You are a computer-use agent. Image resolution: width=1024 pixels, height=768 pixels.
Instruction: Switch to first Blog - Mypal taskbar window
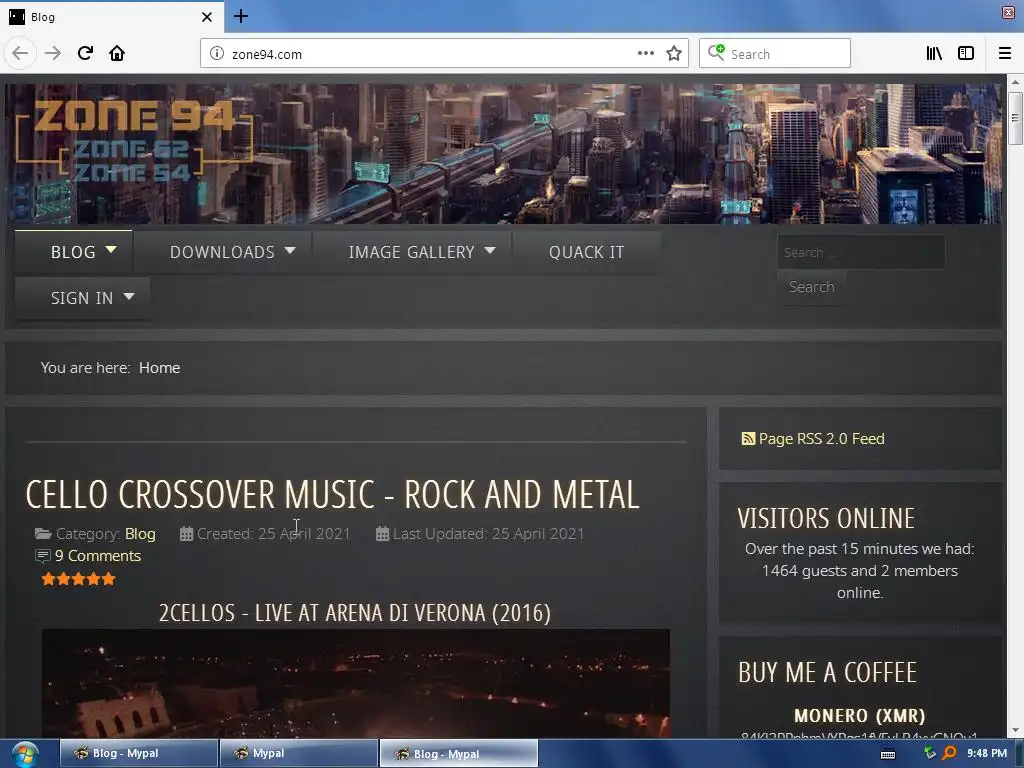coord(138,754)
